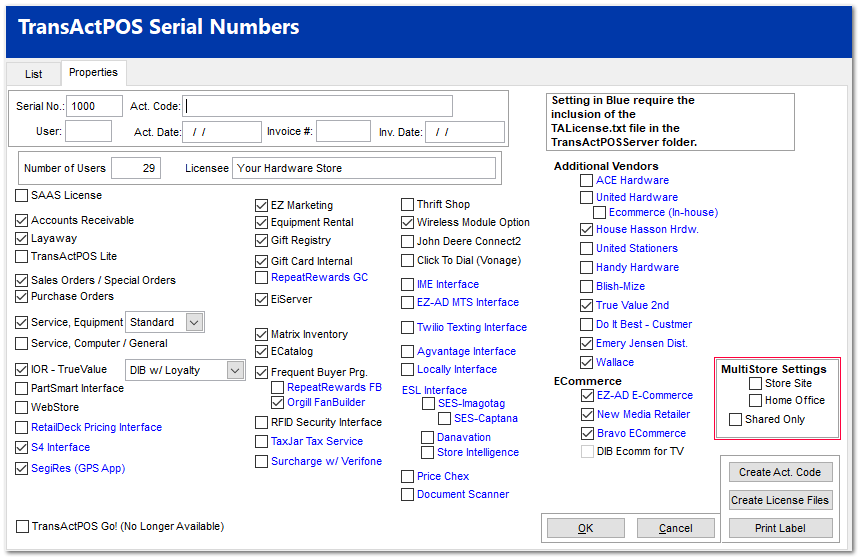Toggle EZ-AD E-Commerce checkbox
Screen dimensions: 861x560
(588, 395)
